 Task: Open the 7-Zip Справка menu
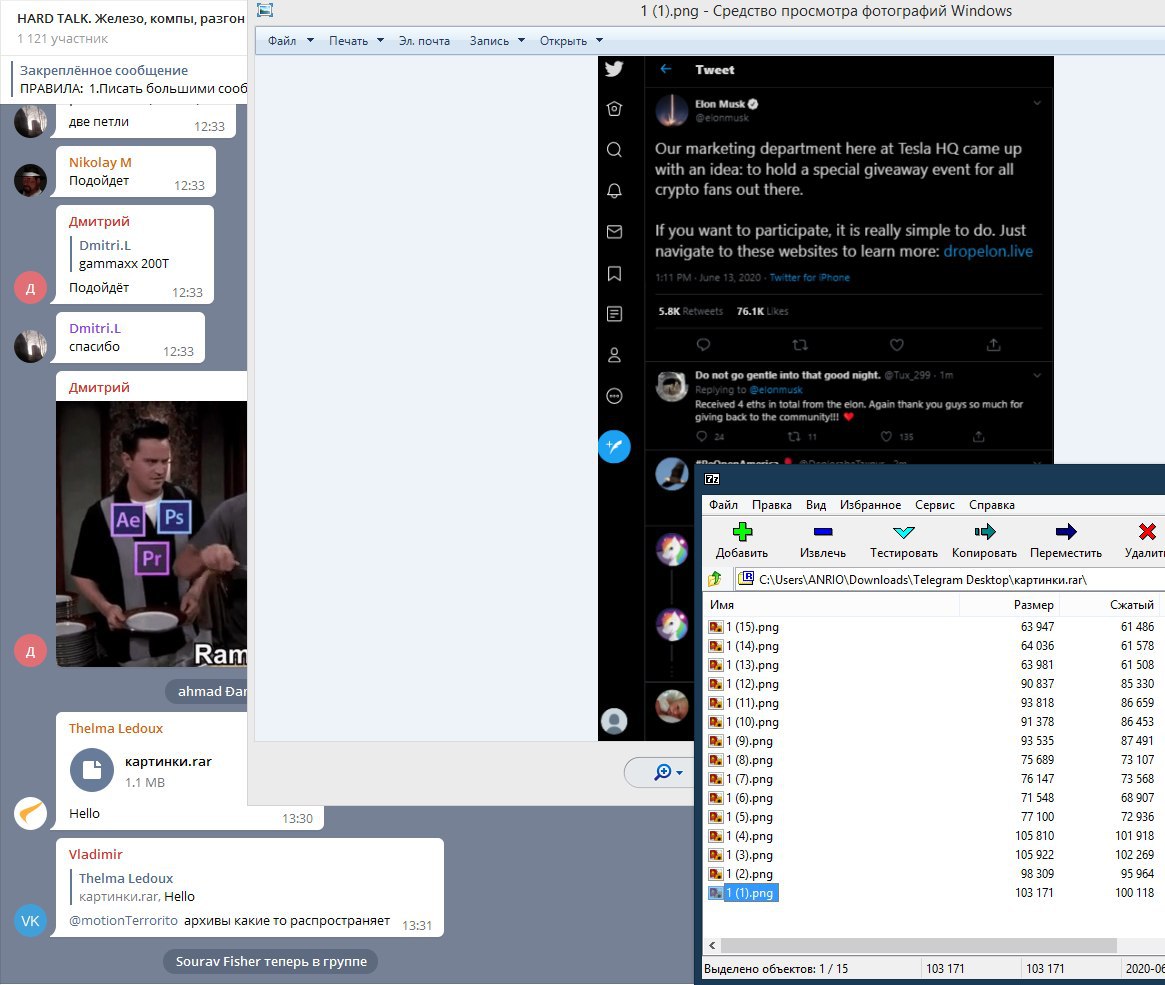pos(991,504)
